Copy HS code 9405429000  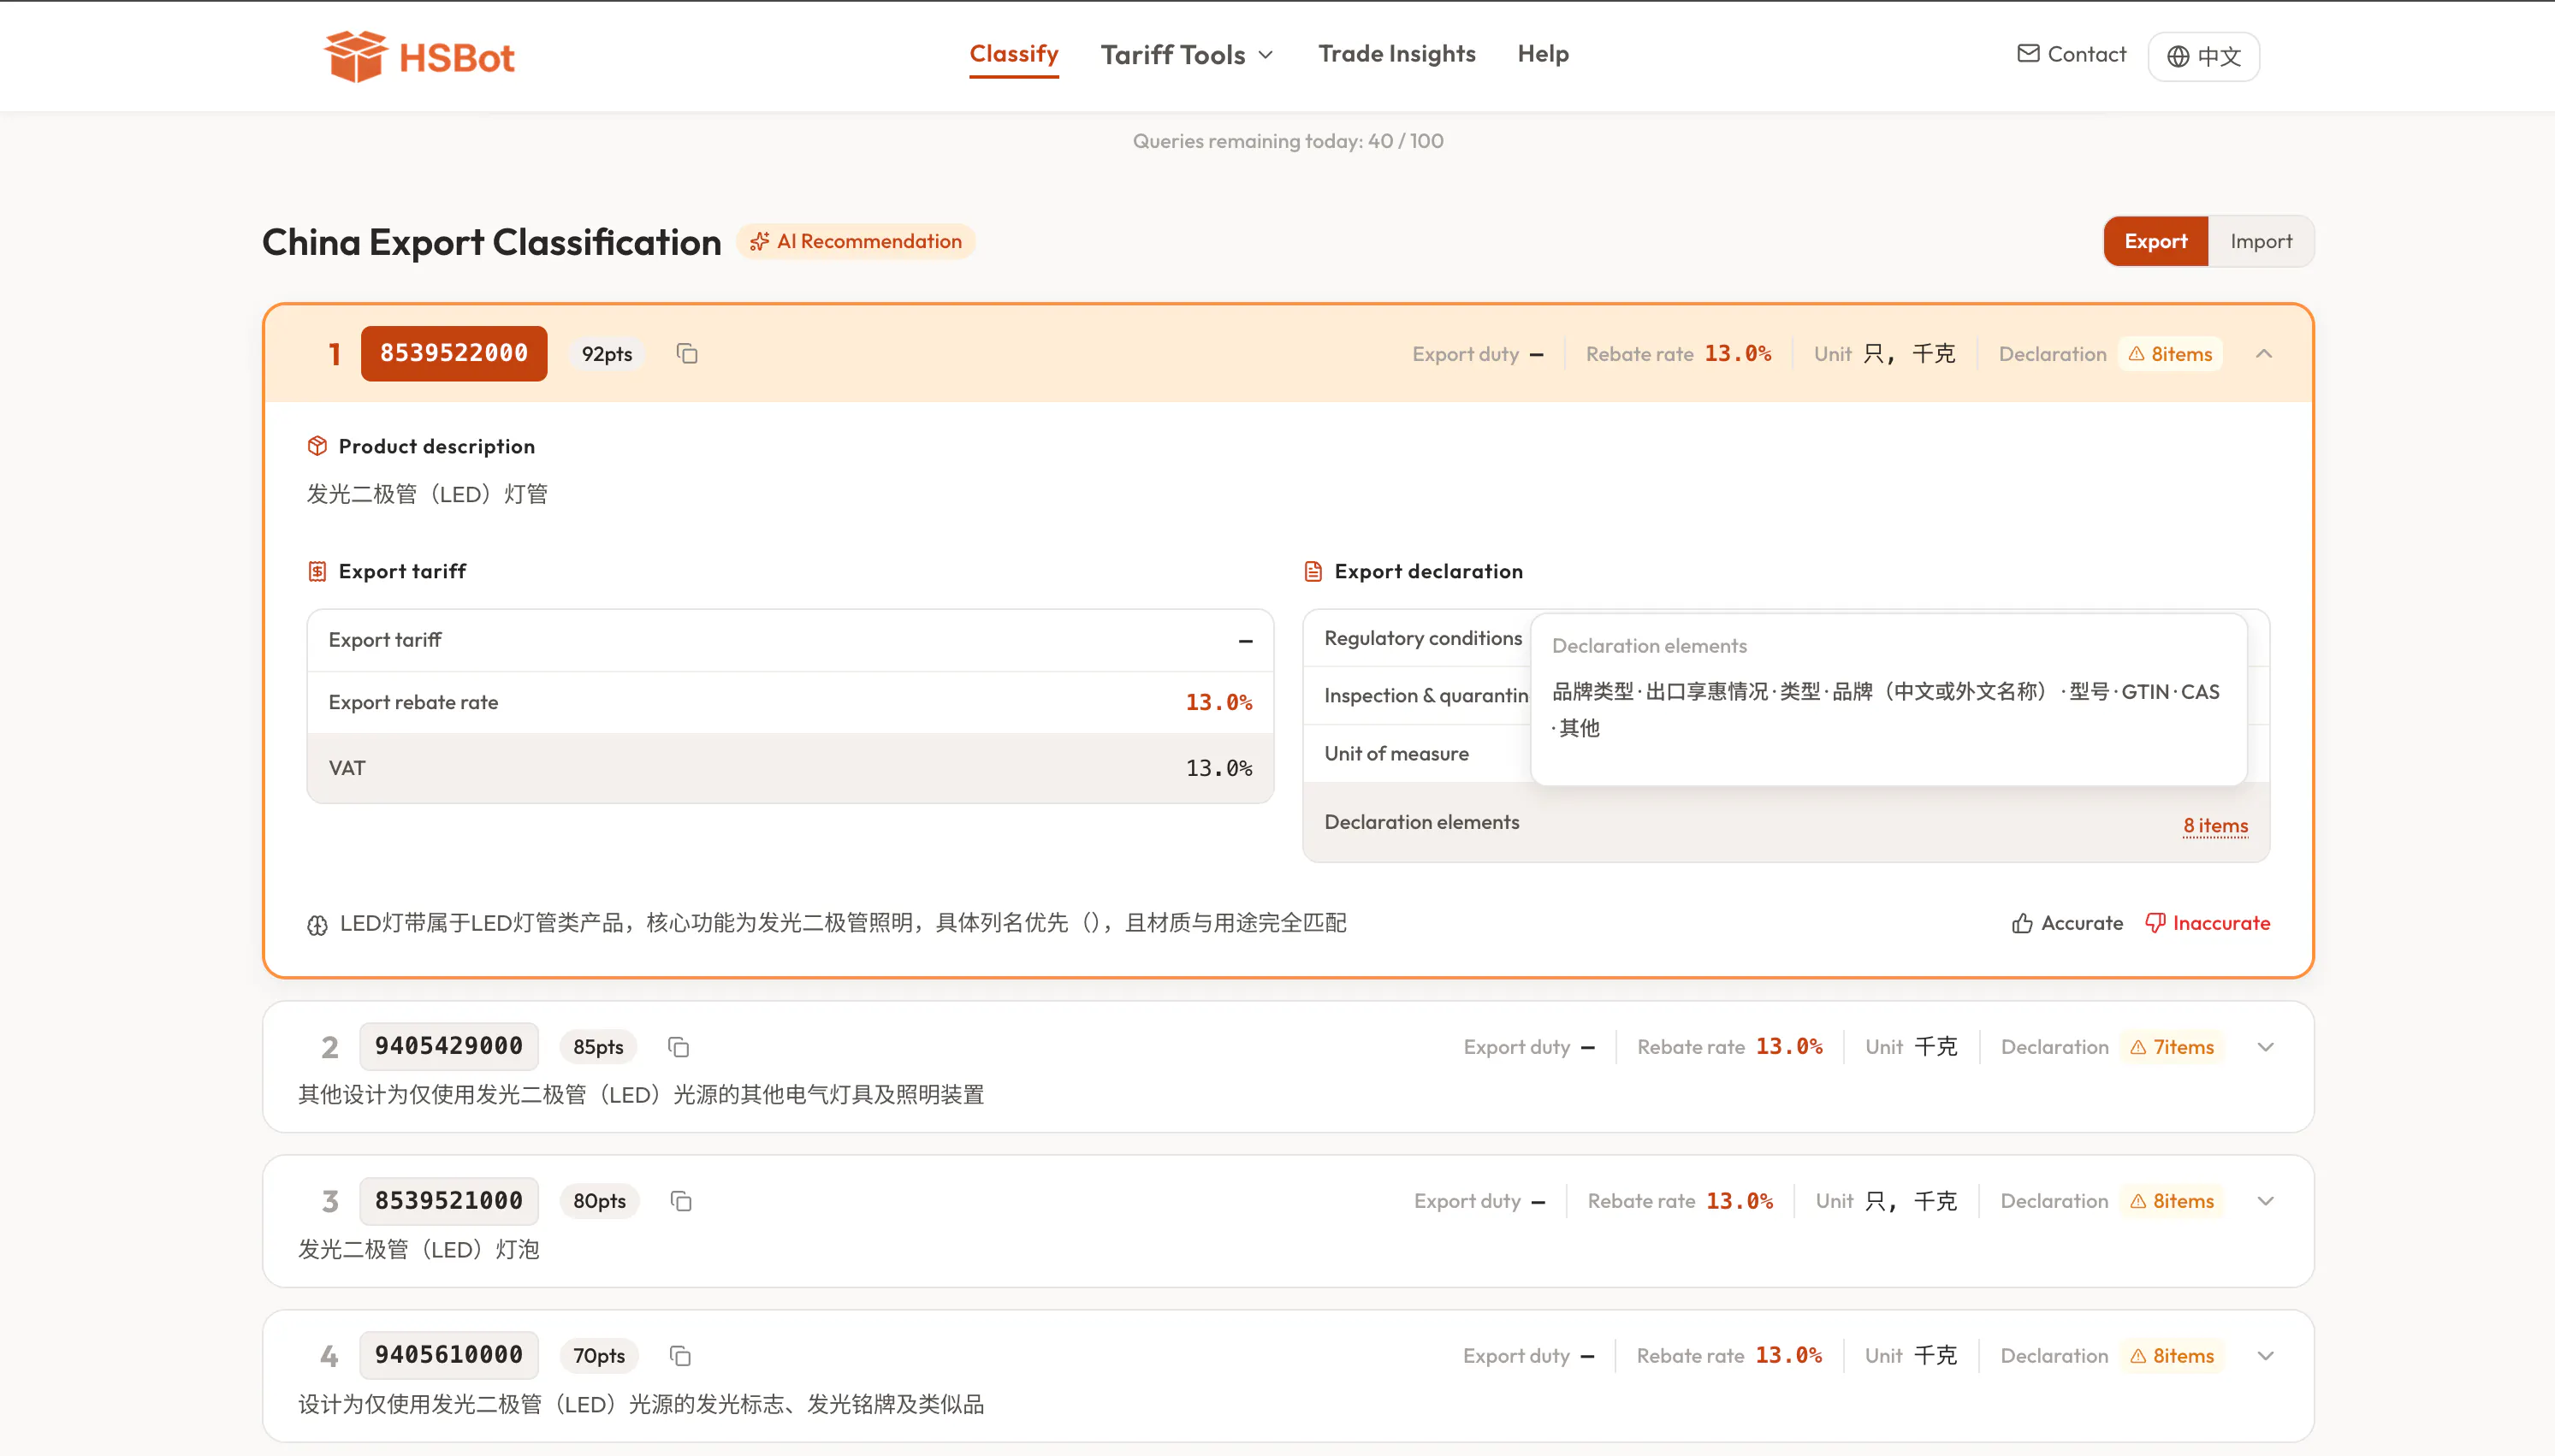[x=679, y=1047]
